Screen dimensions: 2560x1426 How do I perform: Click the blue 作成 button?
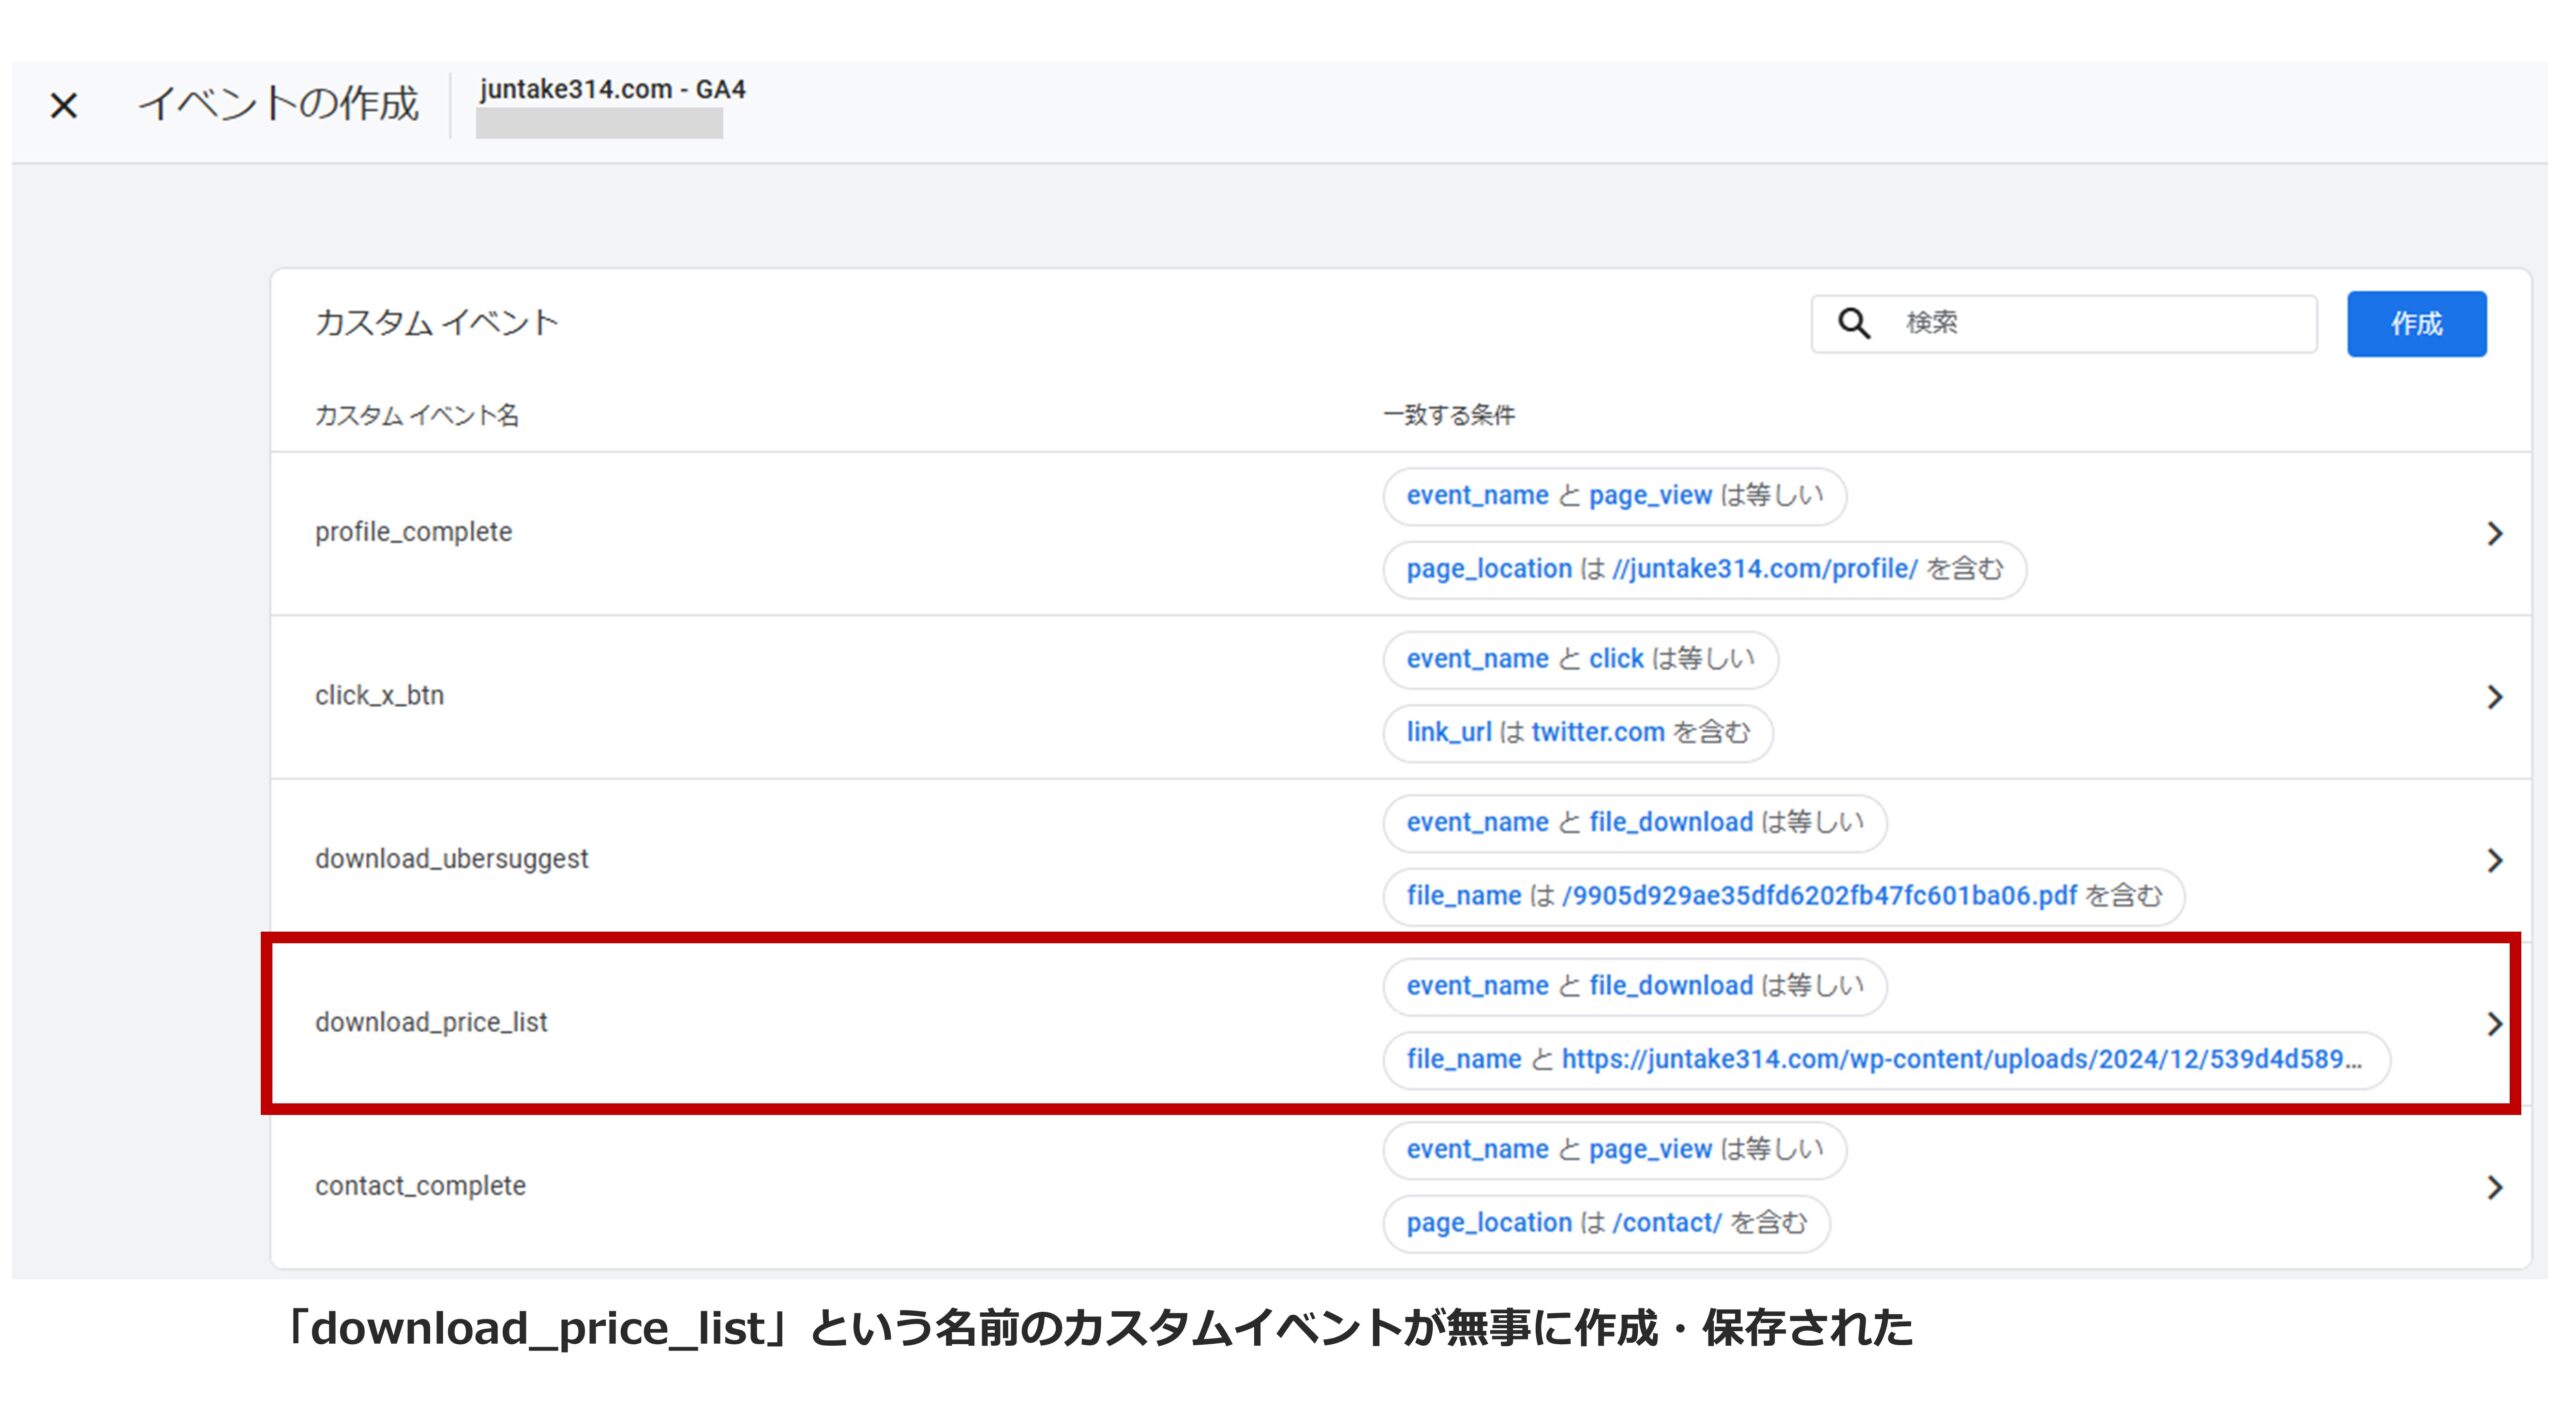[2416, 322]
